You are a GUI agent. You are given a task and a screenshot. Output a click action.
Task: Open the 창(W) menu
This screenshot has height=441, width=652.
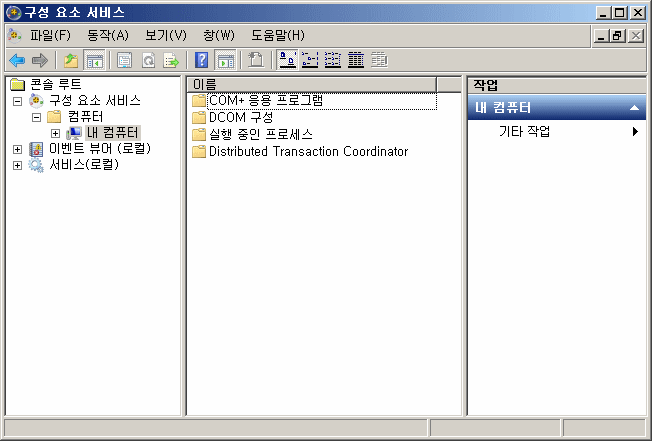(219, 36)
